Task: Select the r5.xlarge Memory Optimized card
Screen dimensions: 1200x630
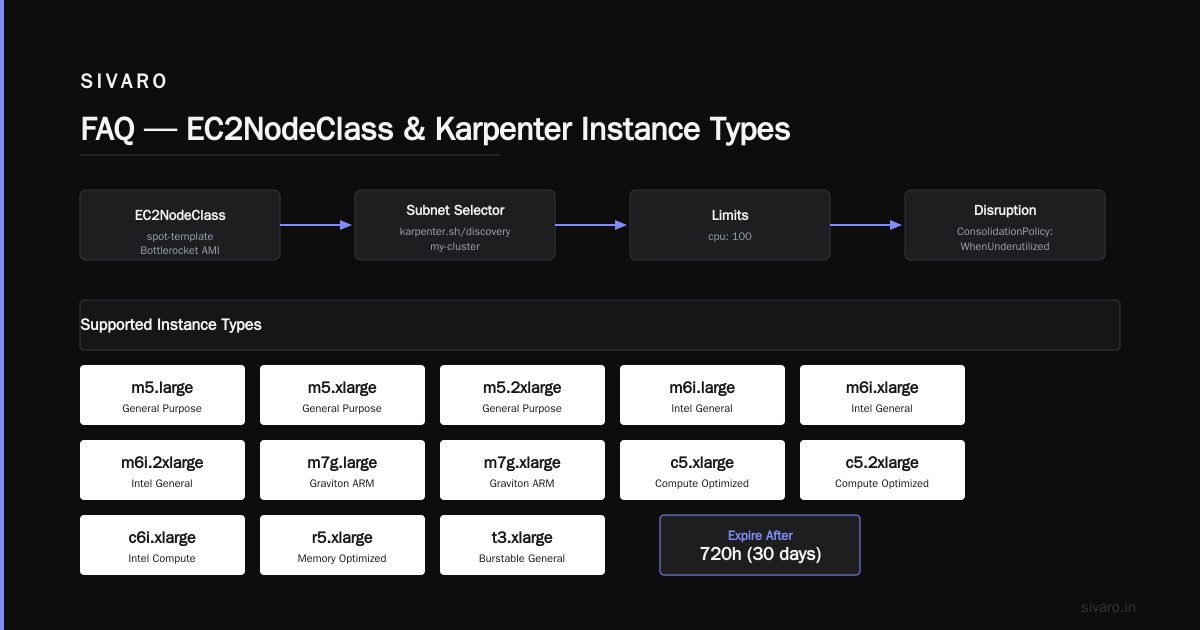Action: tap(342, 545)
